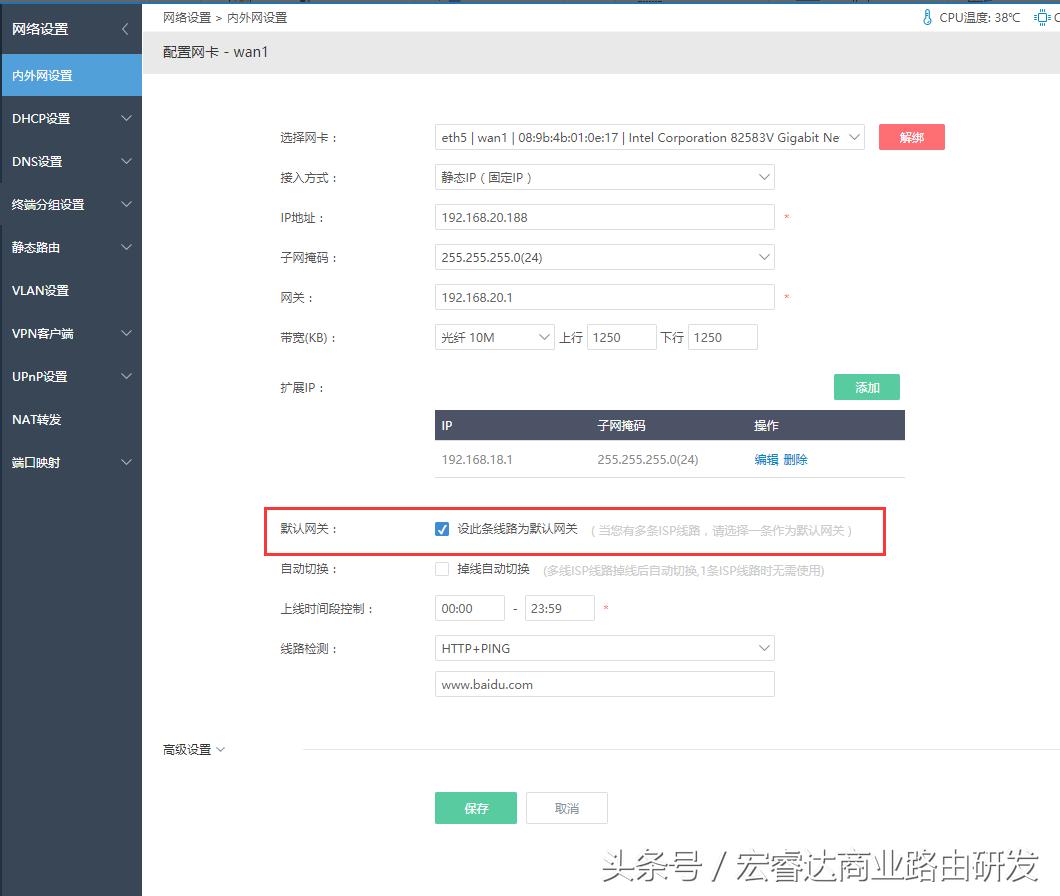
Task: Click the 保存 save button
Action: (475, 808)
